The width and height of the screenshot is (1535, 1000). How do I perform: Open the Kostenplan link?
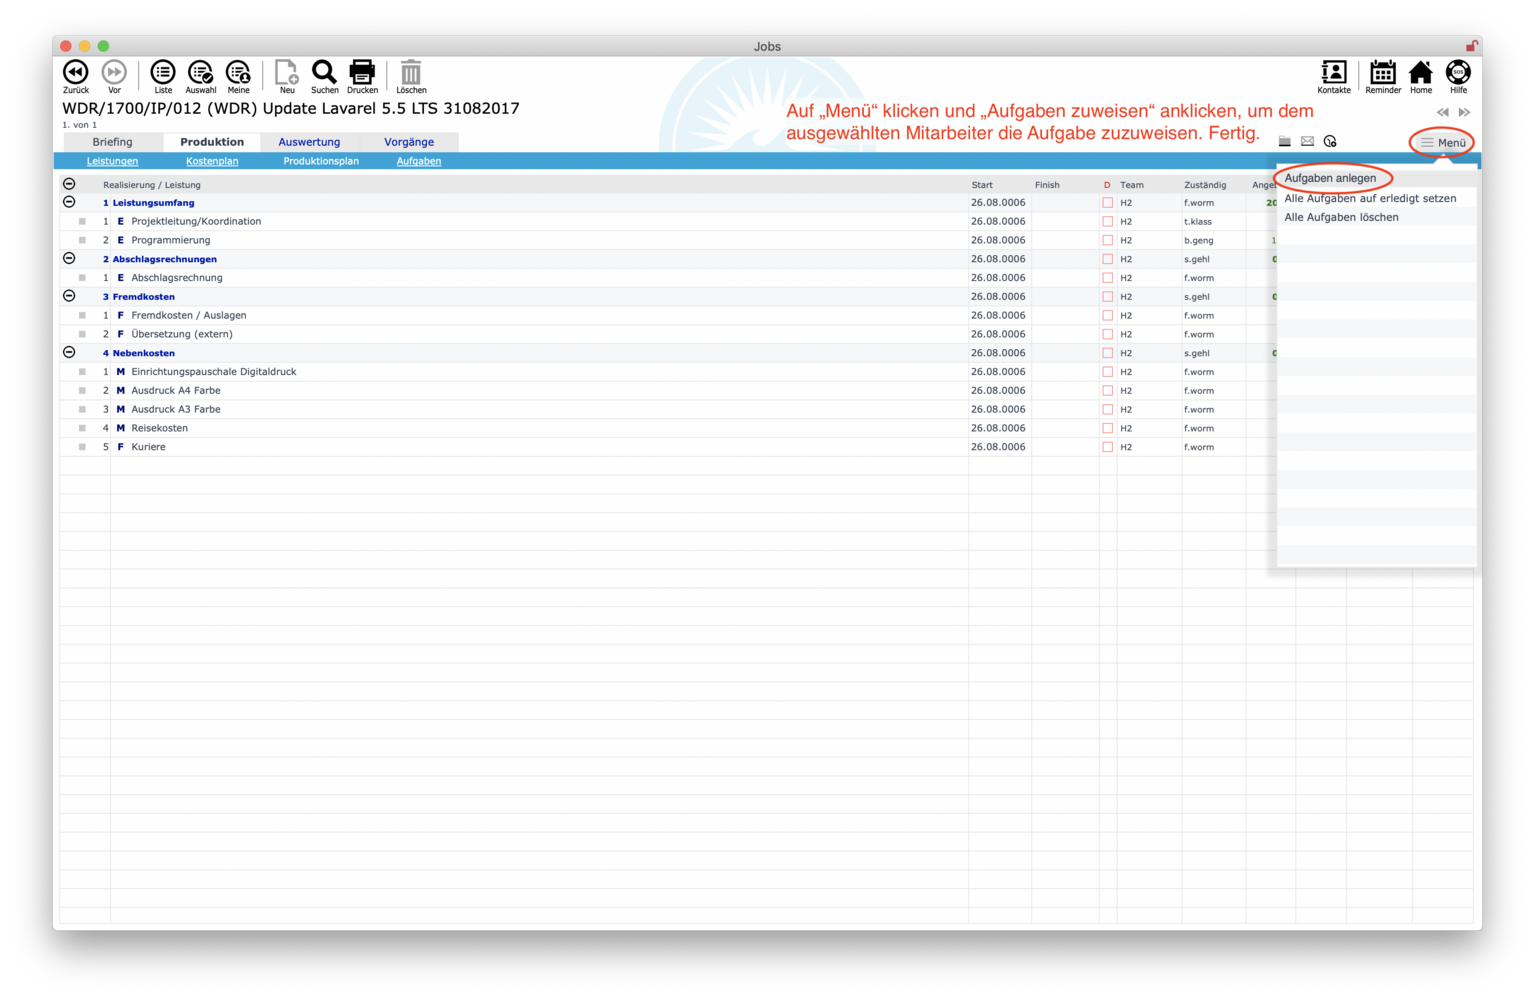(x=212, y=161)
